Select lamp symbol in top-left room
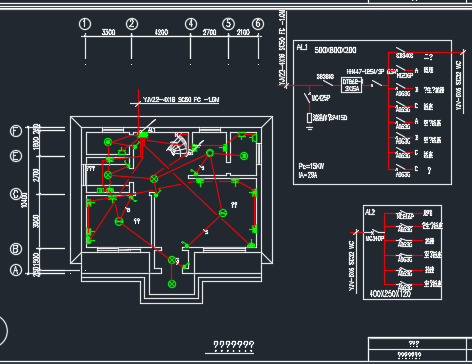 108,142
